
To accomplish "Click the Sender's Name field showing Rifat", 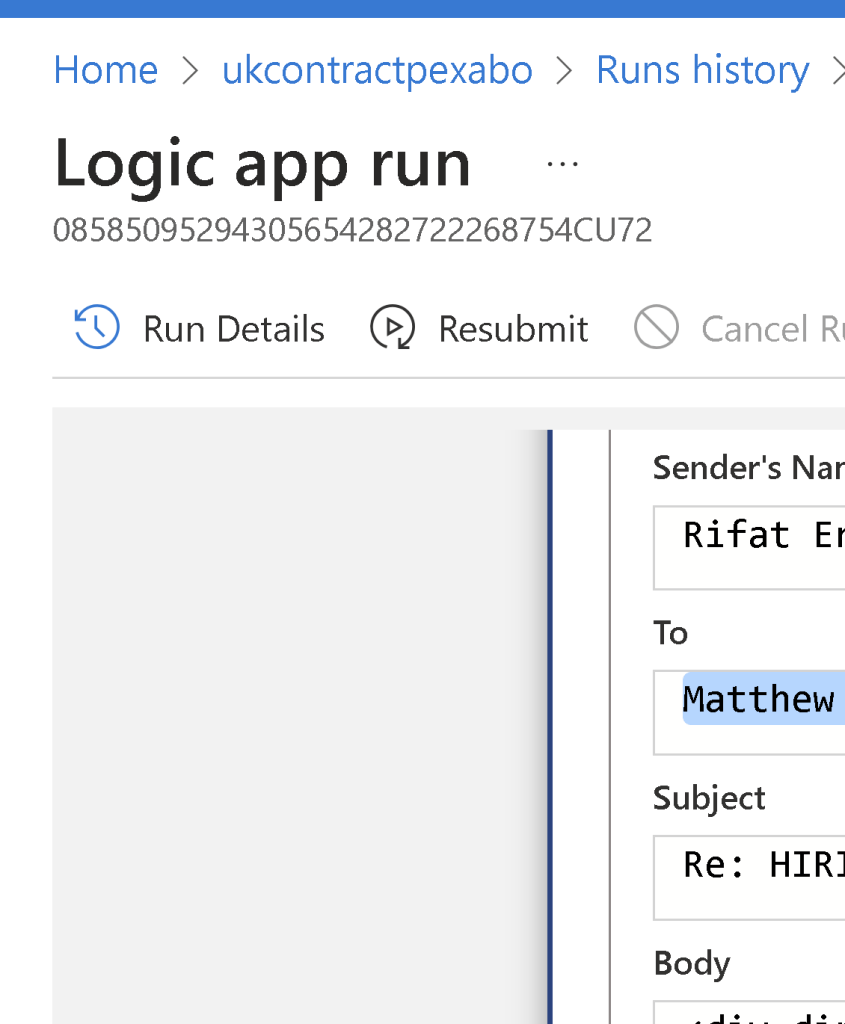I will pyautogui.click(x=749, y=547).
